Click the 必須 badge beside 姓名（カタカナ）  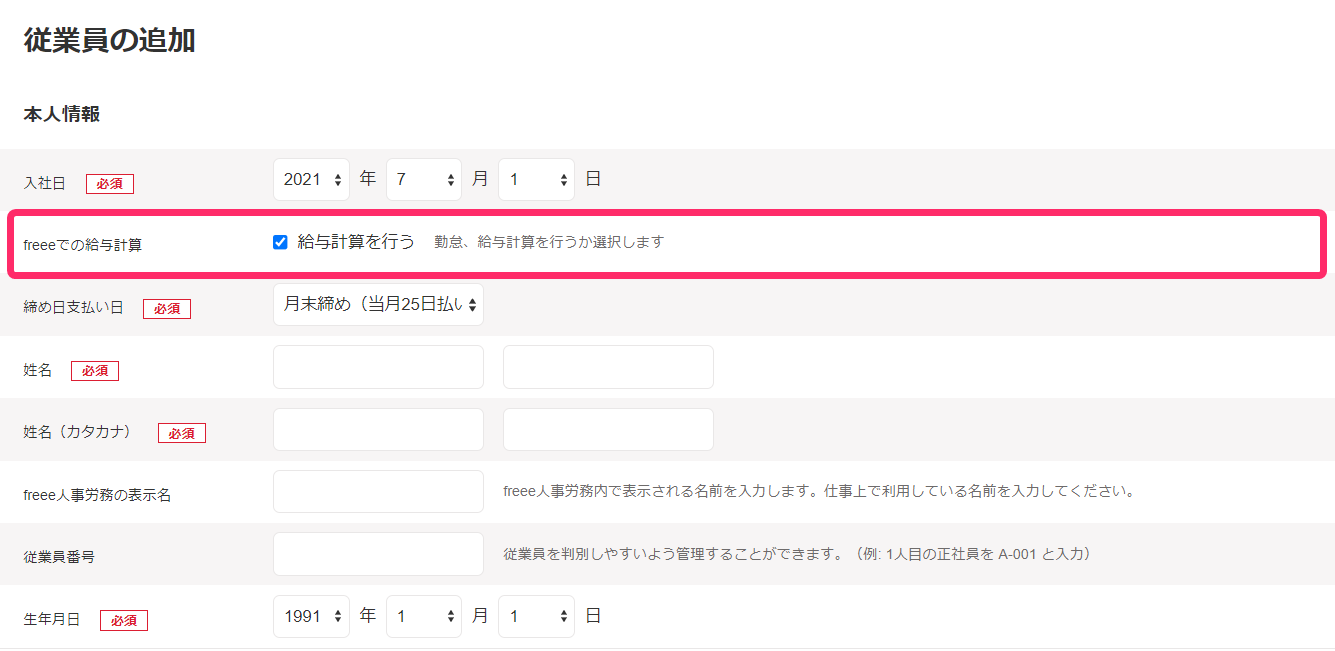[x=182, y=433]
